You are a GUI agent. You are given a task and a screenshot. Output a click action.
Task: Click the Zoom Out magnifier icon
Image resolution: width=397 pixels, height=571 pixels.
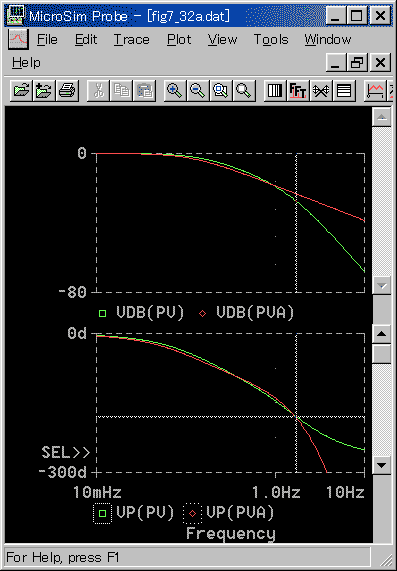pos(198,90)
